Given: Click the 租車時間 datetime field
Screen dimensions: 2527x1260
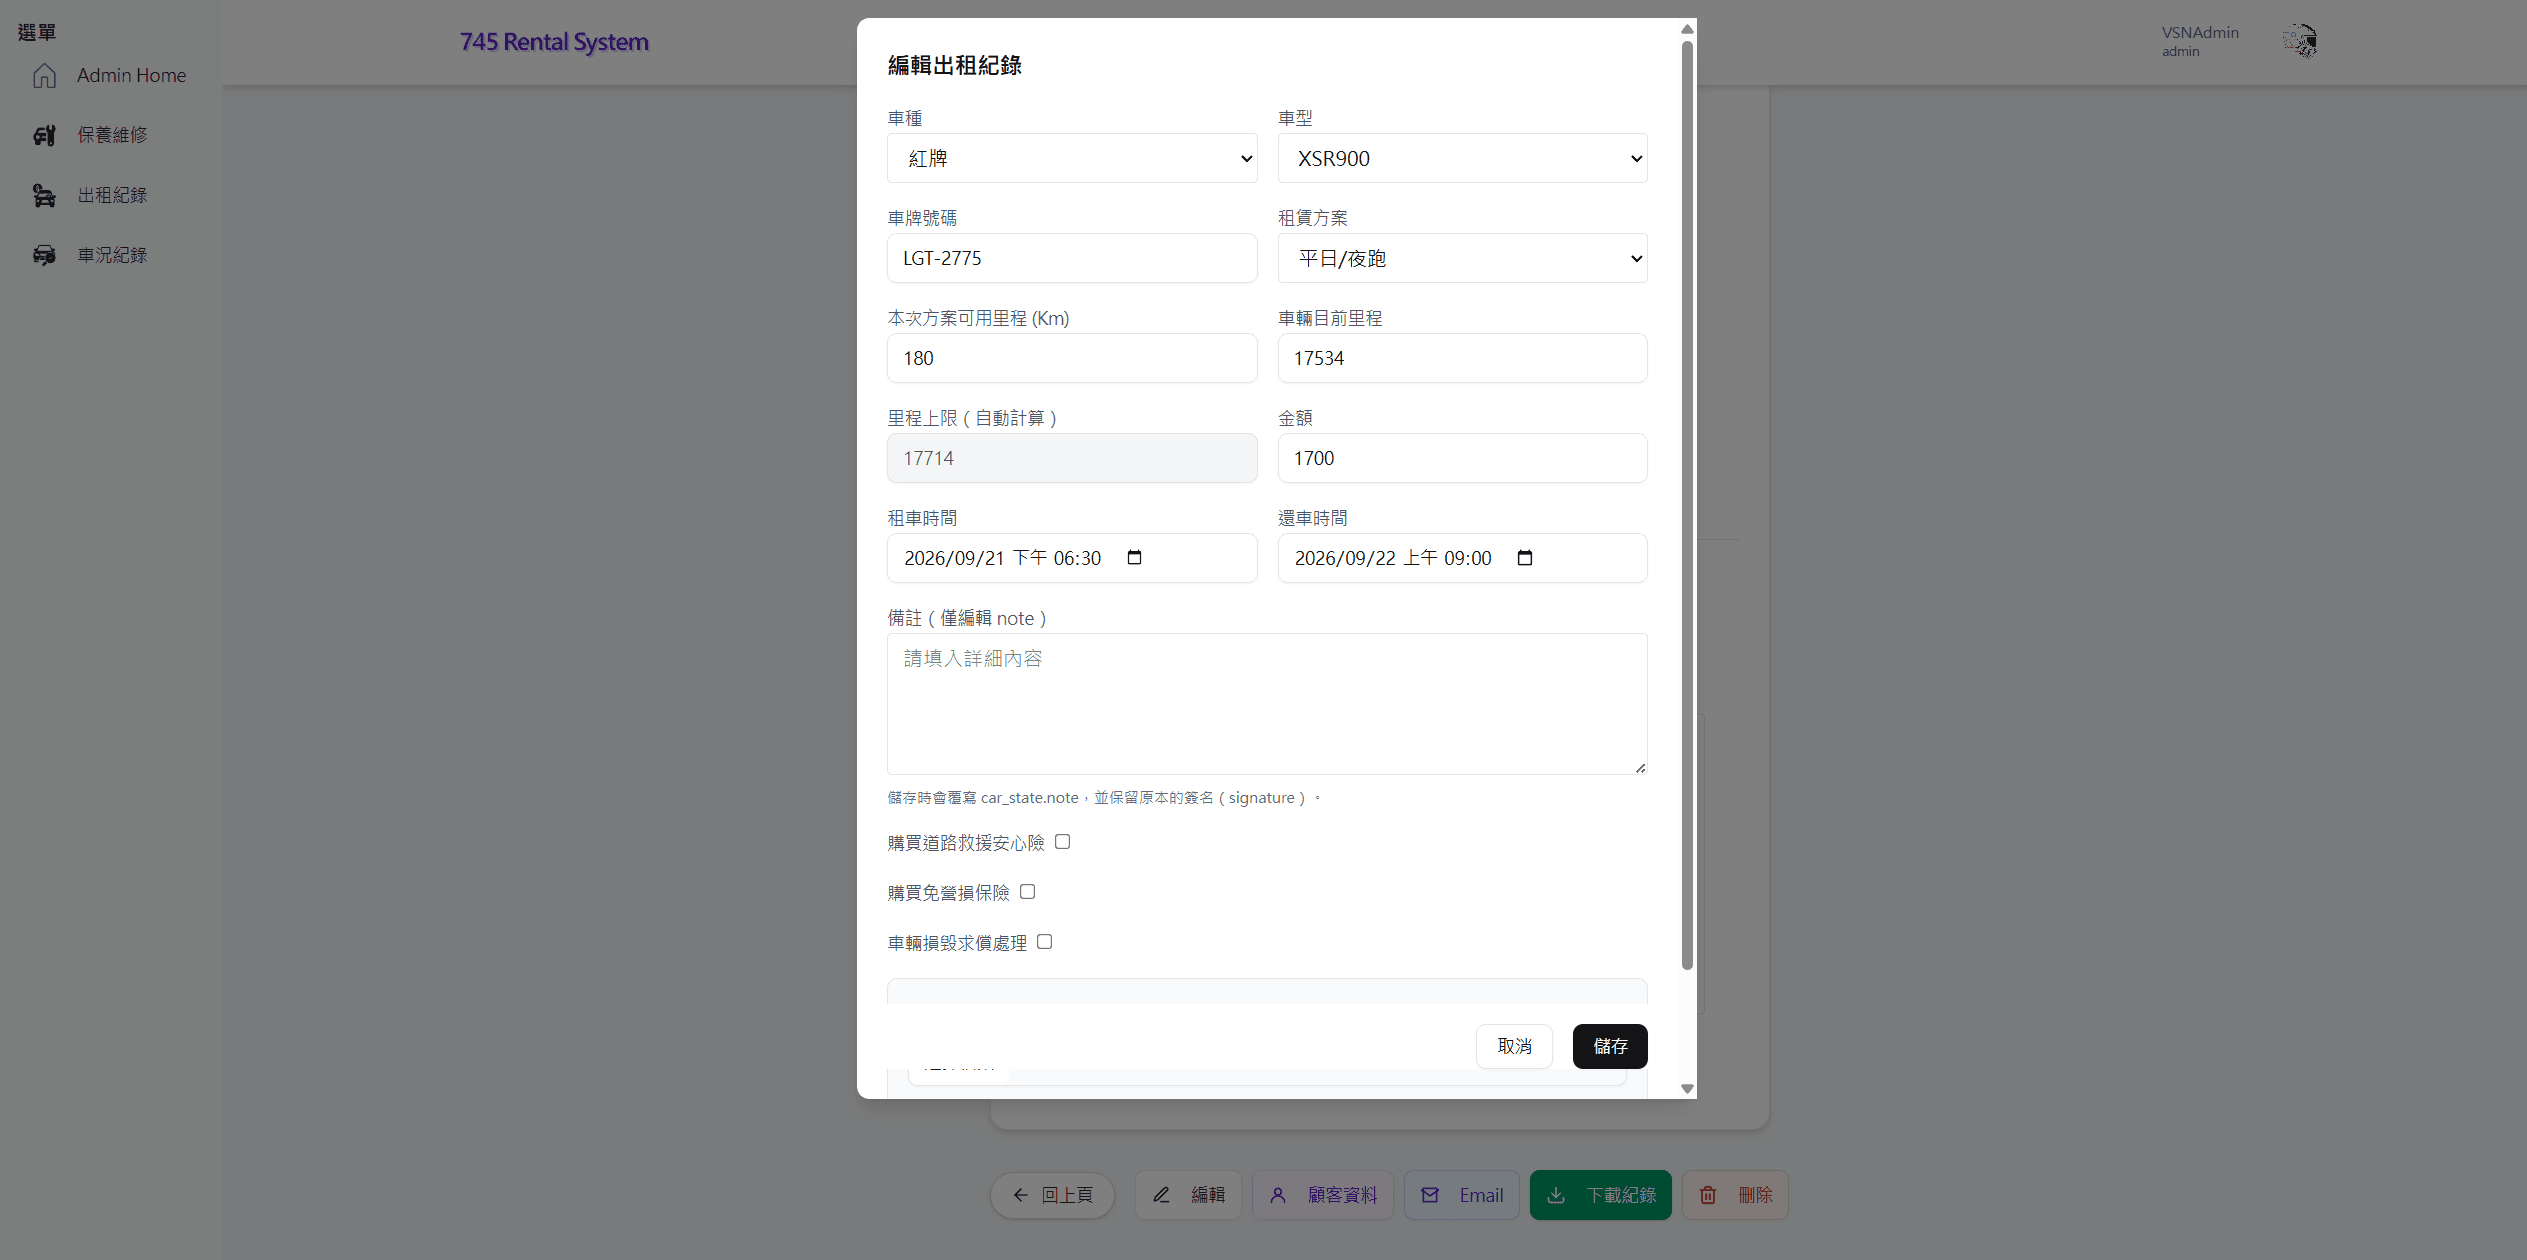Looking at the screenshot, I should pos(1072,558).
